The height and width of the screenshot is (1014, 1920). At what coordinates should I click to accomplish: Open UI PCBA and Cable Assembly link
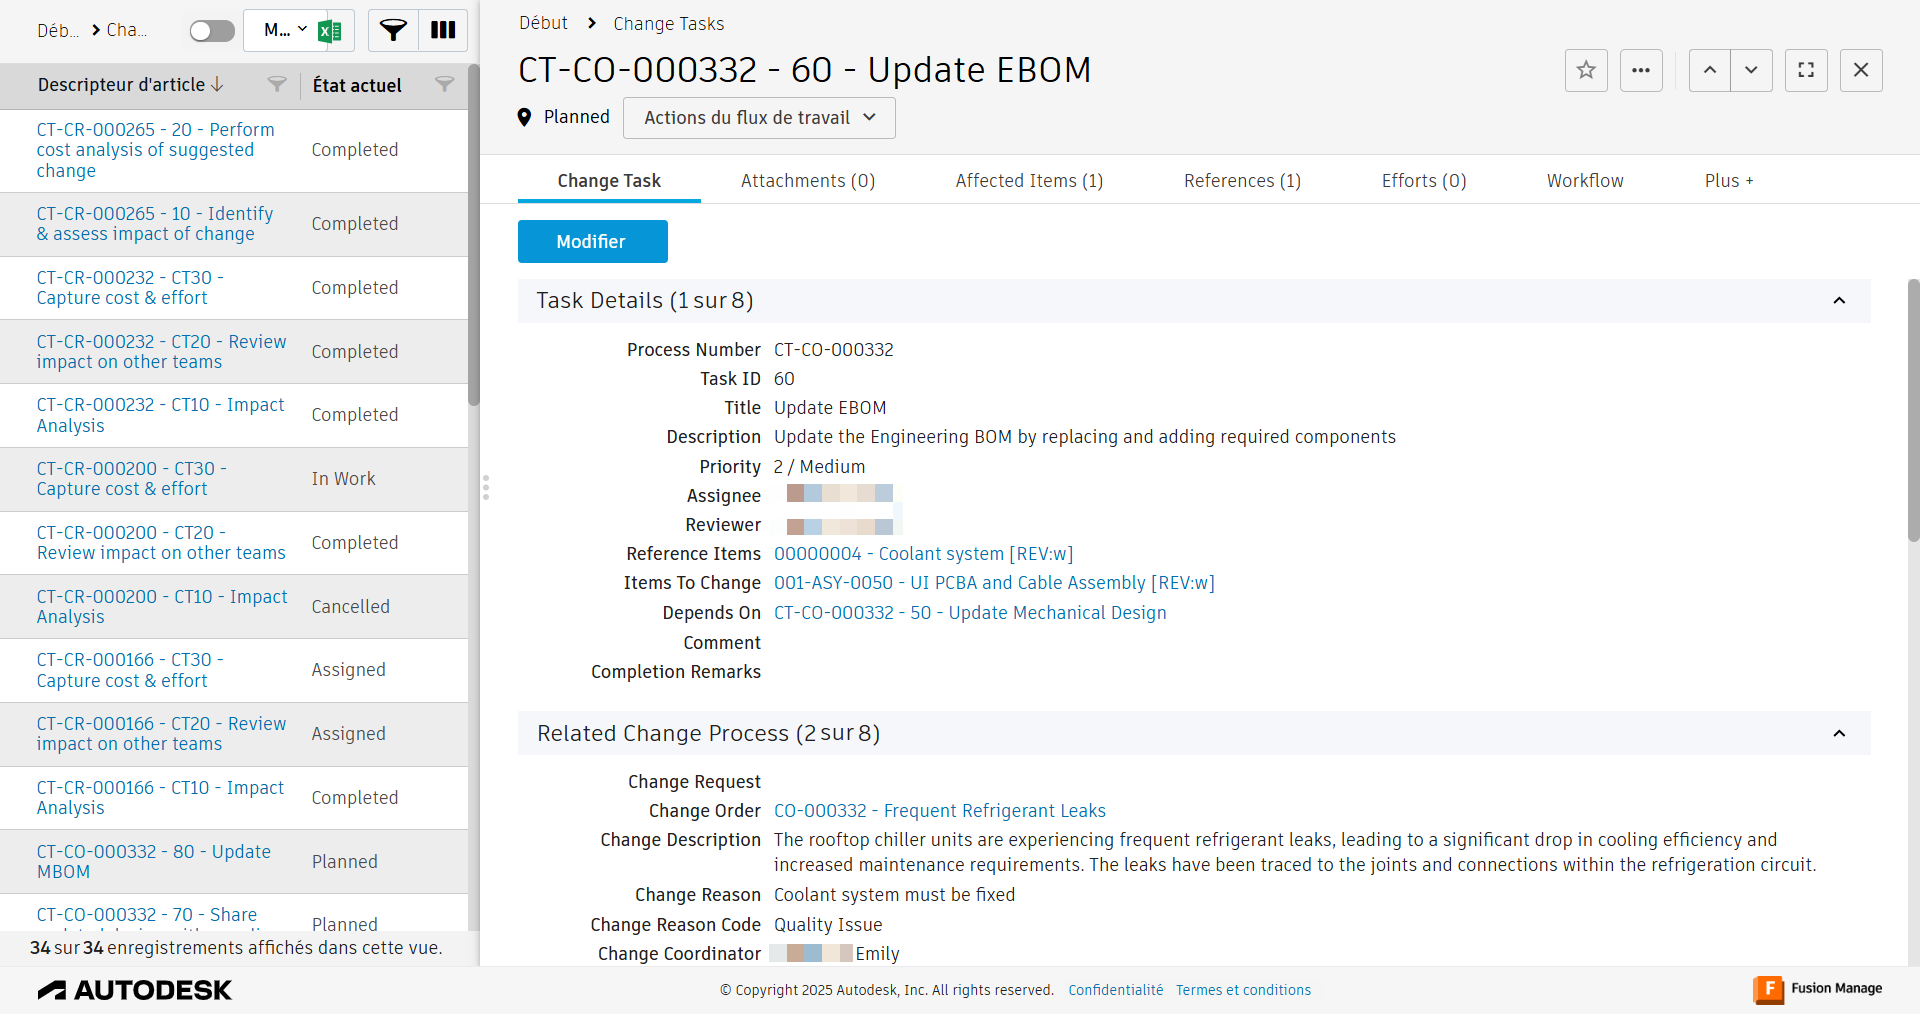(x=994, y=583)
